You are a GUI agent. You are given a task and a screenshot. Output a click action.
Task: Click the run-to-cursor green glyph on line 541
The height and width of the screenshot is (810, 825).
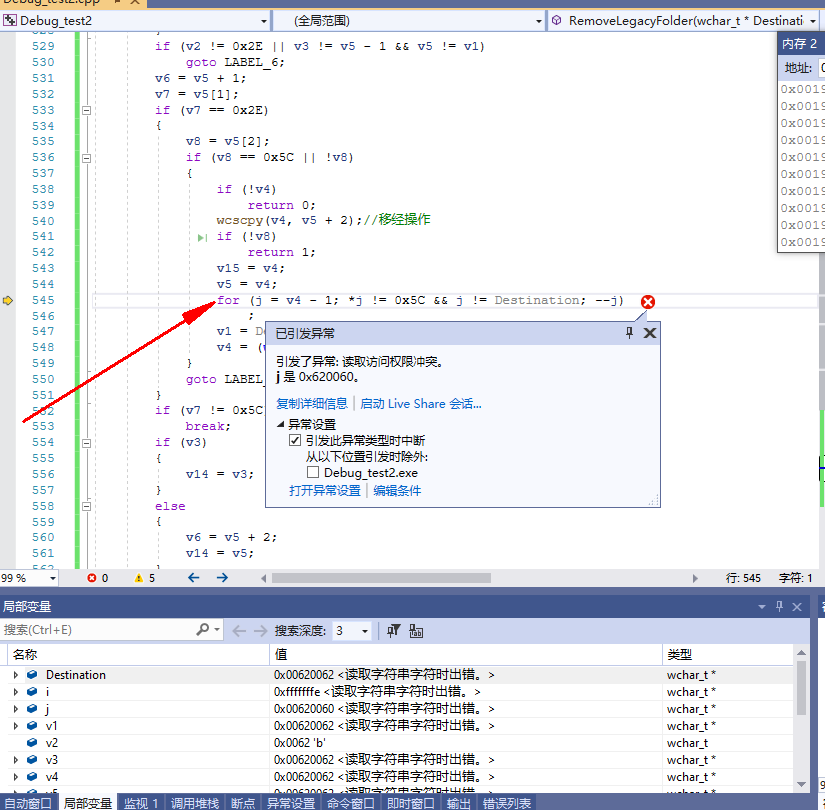pyautogui.click(x=202, y=238)
